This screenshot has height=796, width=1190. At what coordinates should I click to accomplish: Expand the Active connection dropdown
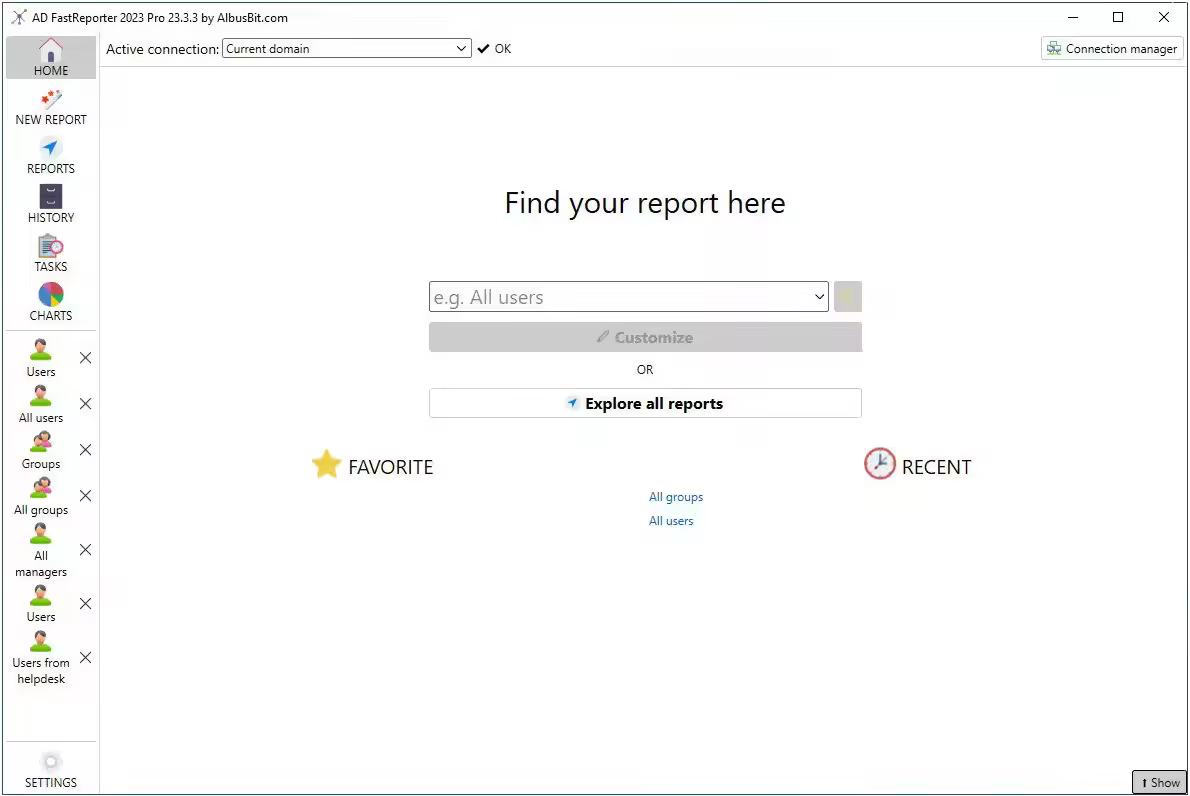[461, 49]
